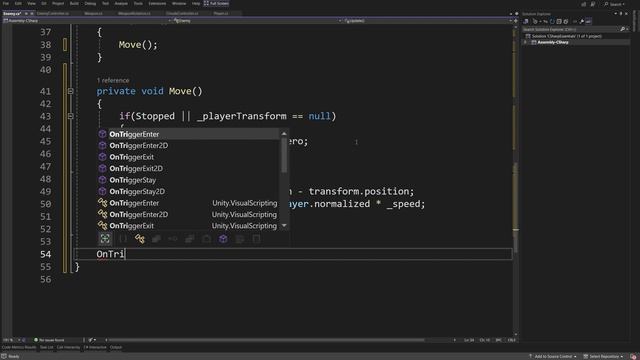Collapse the Move() method outline at line 41

coord(70,91)
